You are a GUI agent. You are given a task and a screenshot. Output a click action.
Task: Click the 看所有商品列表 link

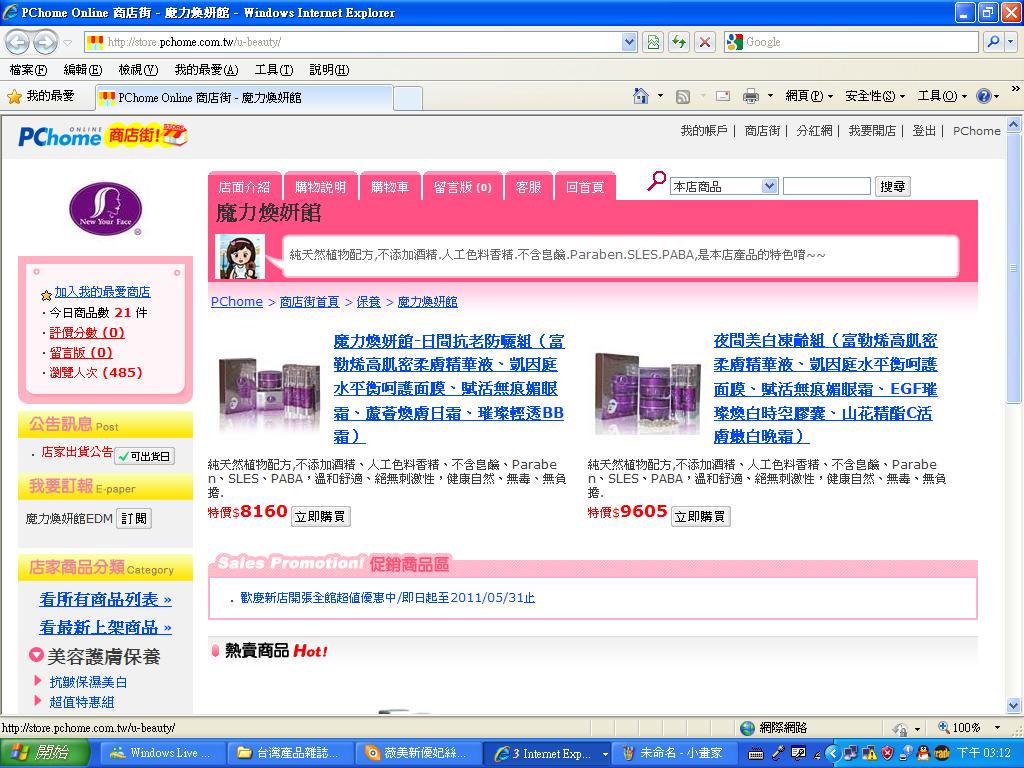[x=105, y=600]
